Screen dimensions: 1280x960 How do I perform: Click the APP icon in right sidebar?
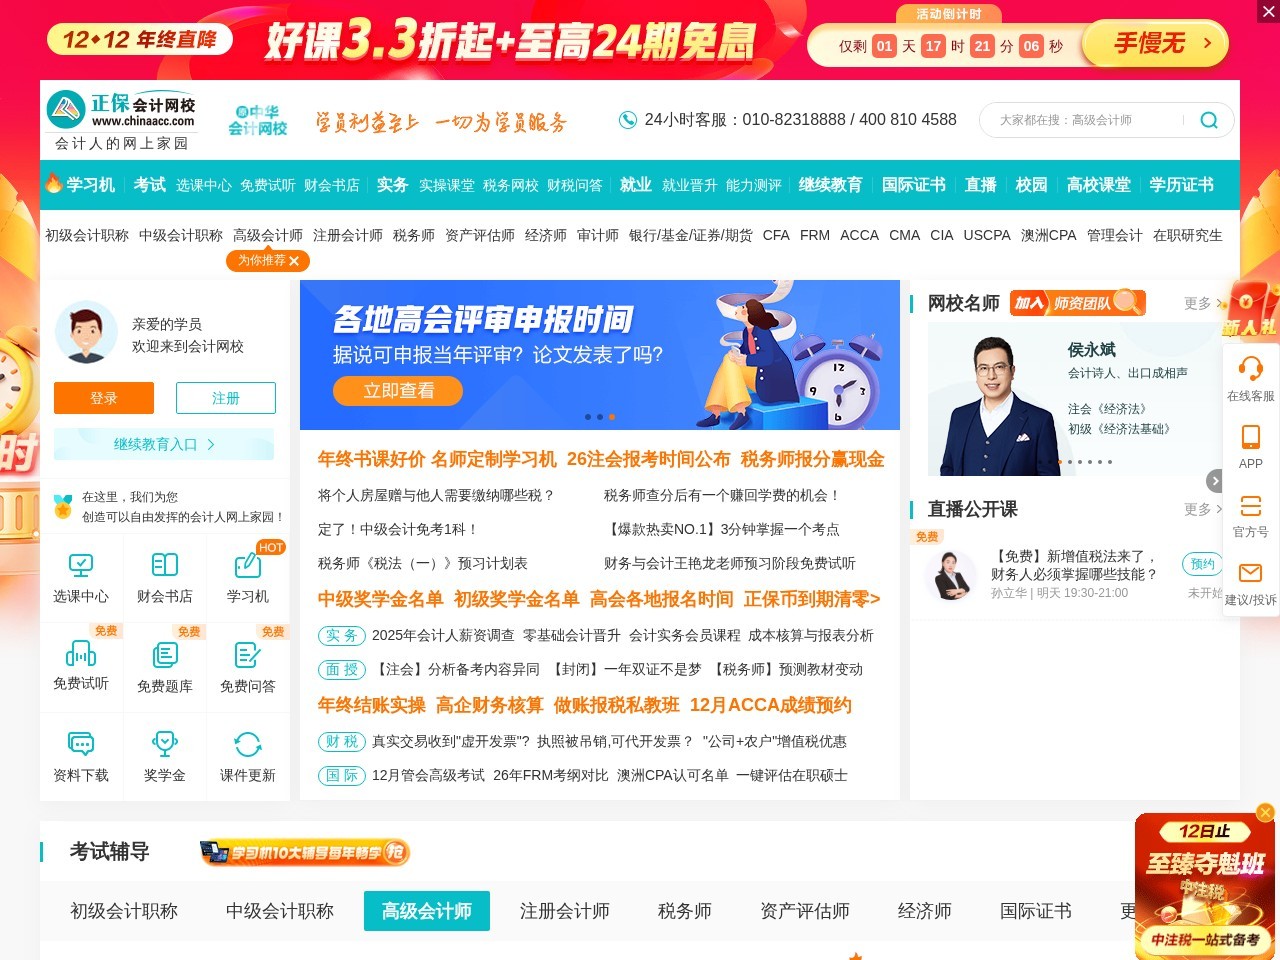1251,446
